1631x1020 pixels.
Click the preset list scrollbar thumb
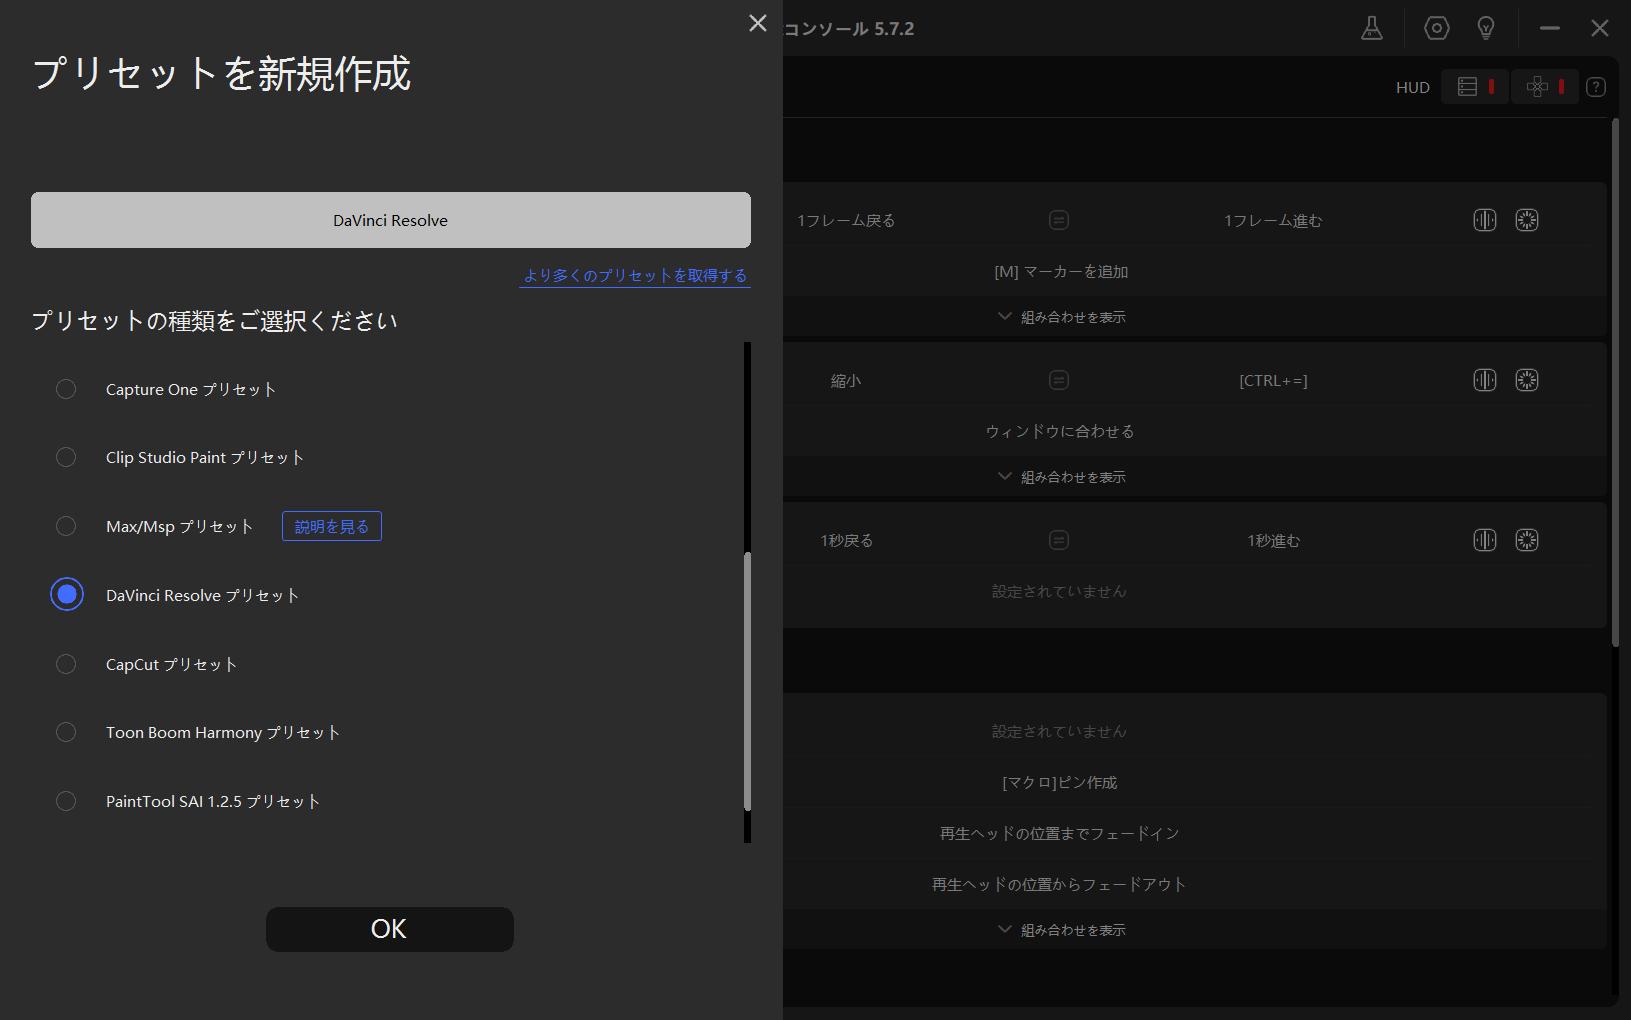coord(747,681)
